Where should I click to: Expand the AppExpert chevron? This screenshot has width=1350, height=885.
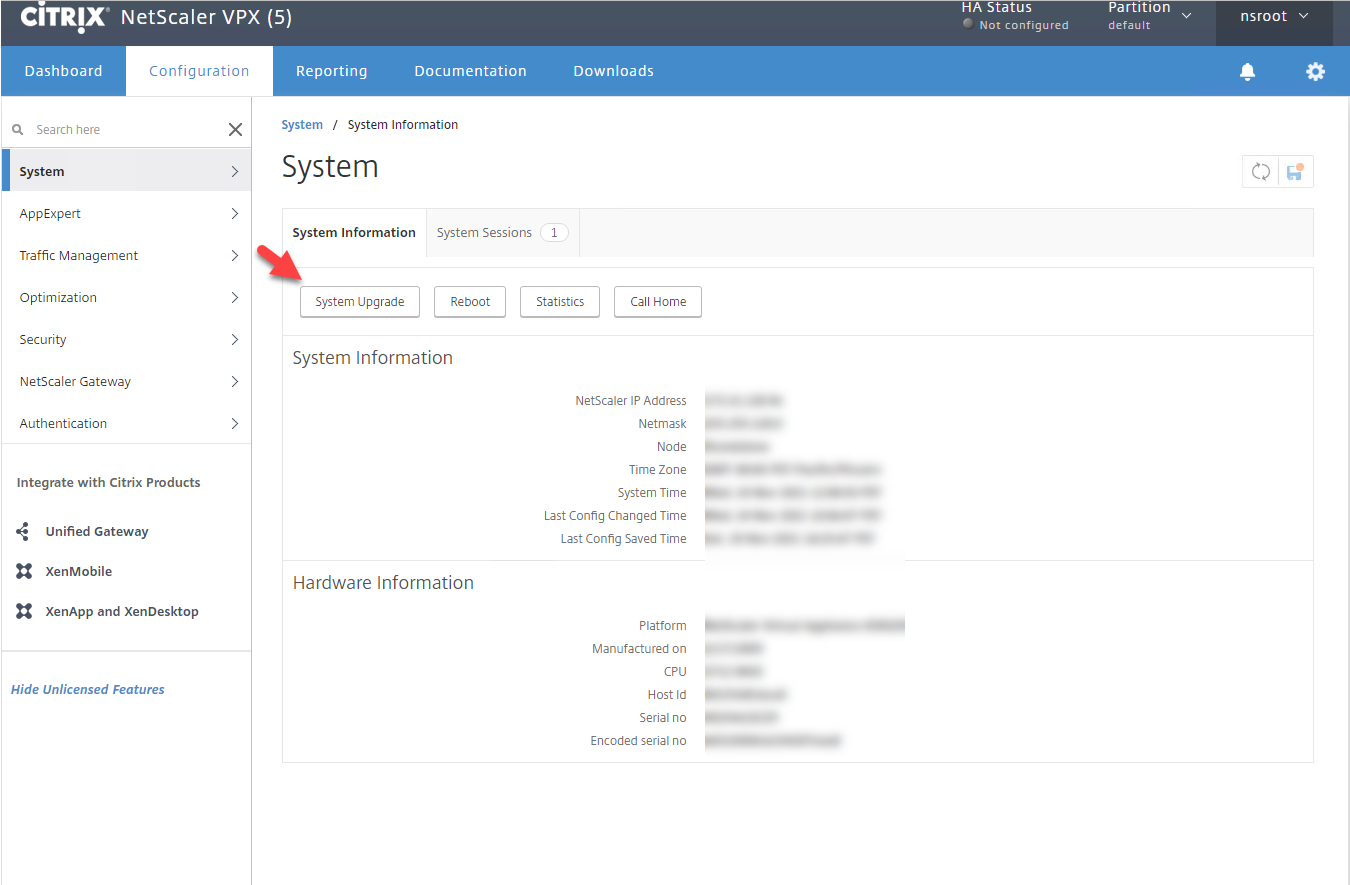coord(235,213)
